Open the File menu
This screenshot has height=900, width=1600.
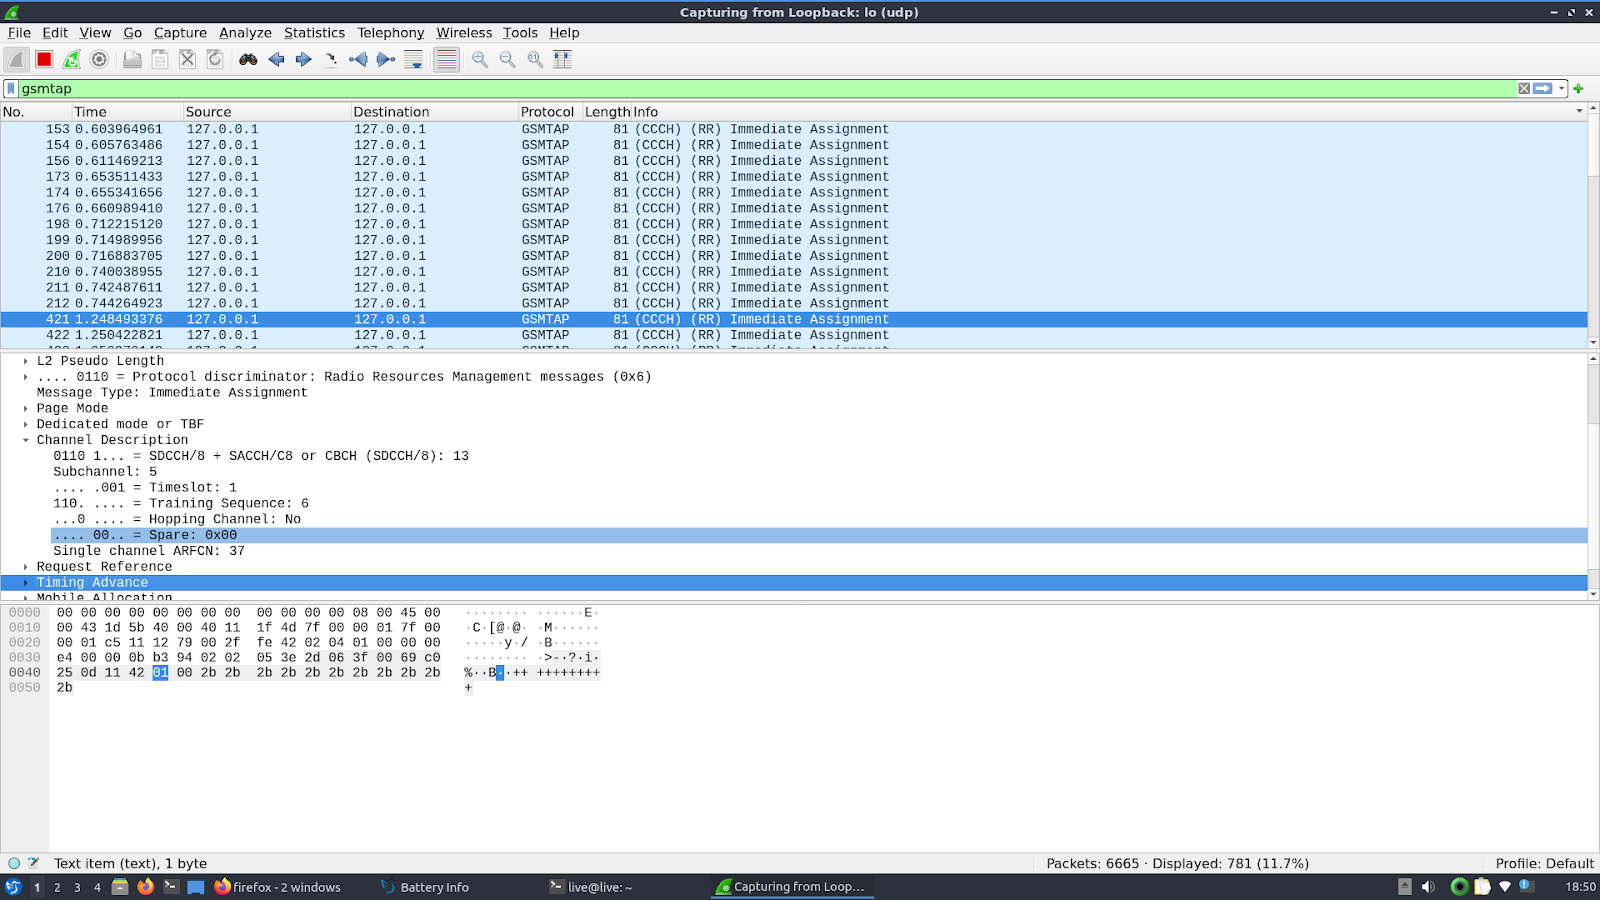pyautogui.click(x=19, y=33)
